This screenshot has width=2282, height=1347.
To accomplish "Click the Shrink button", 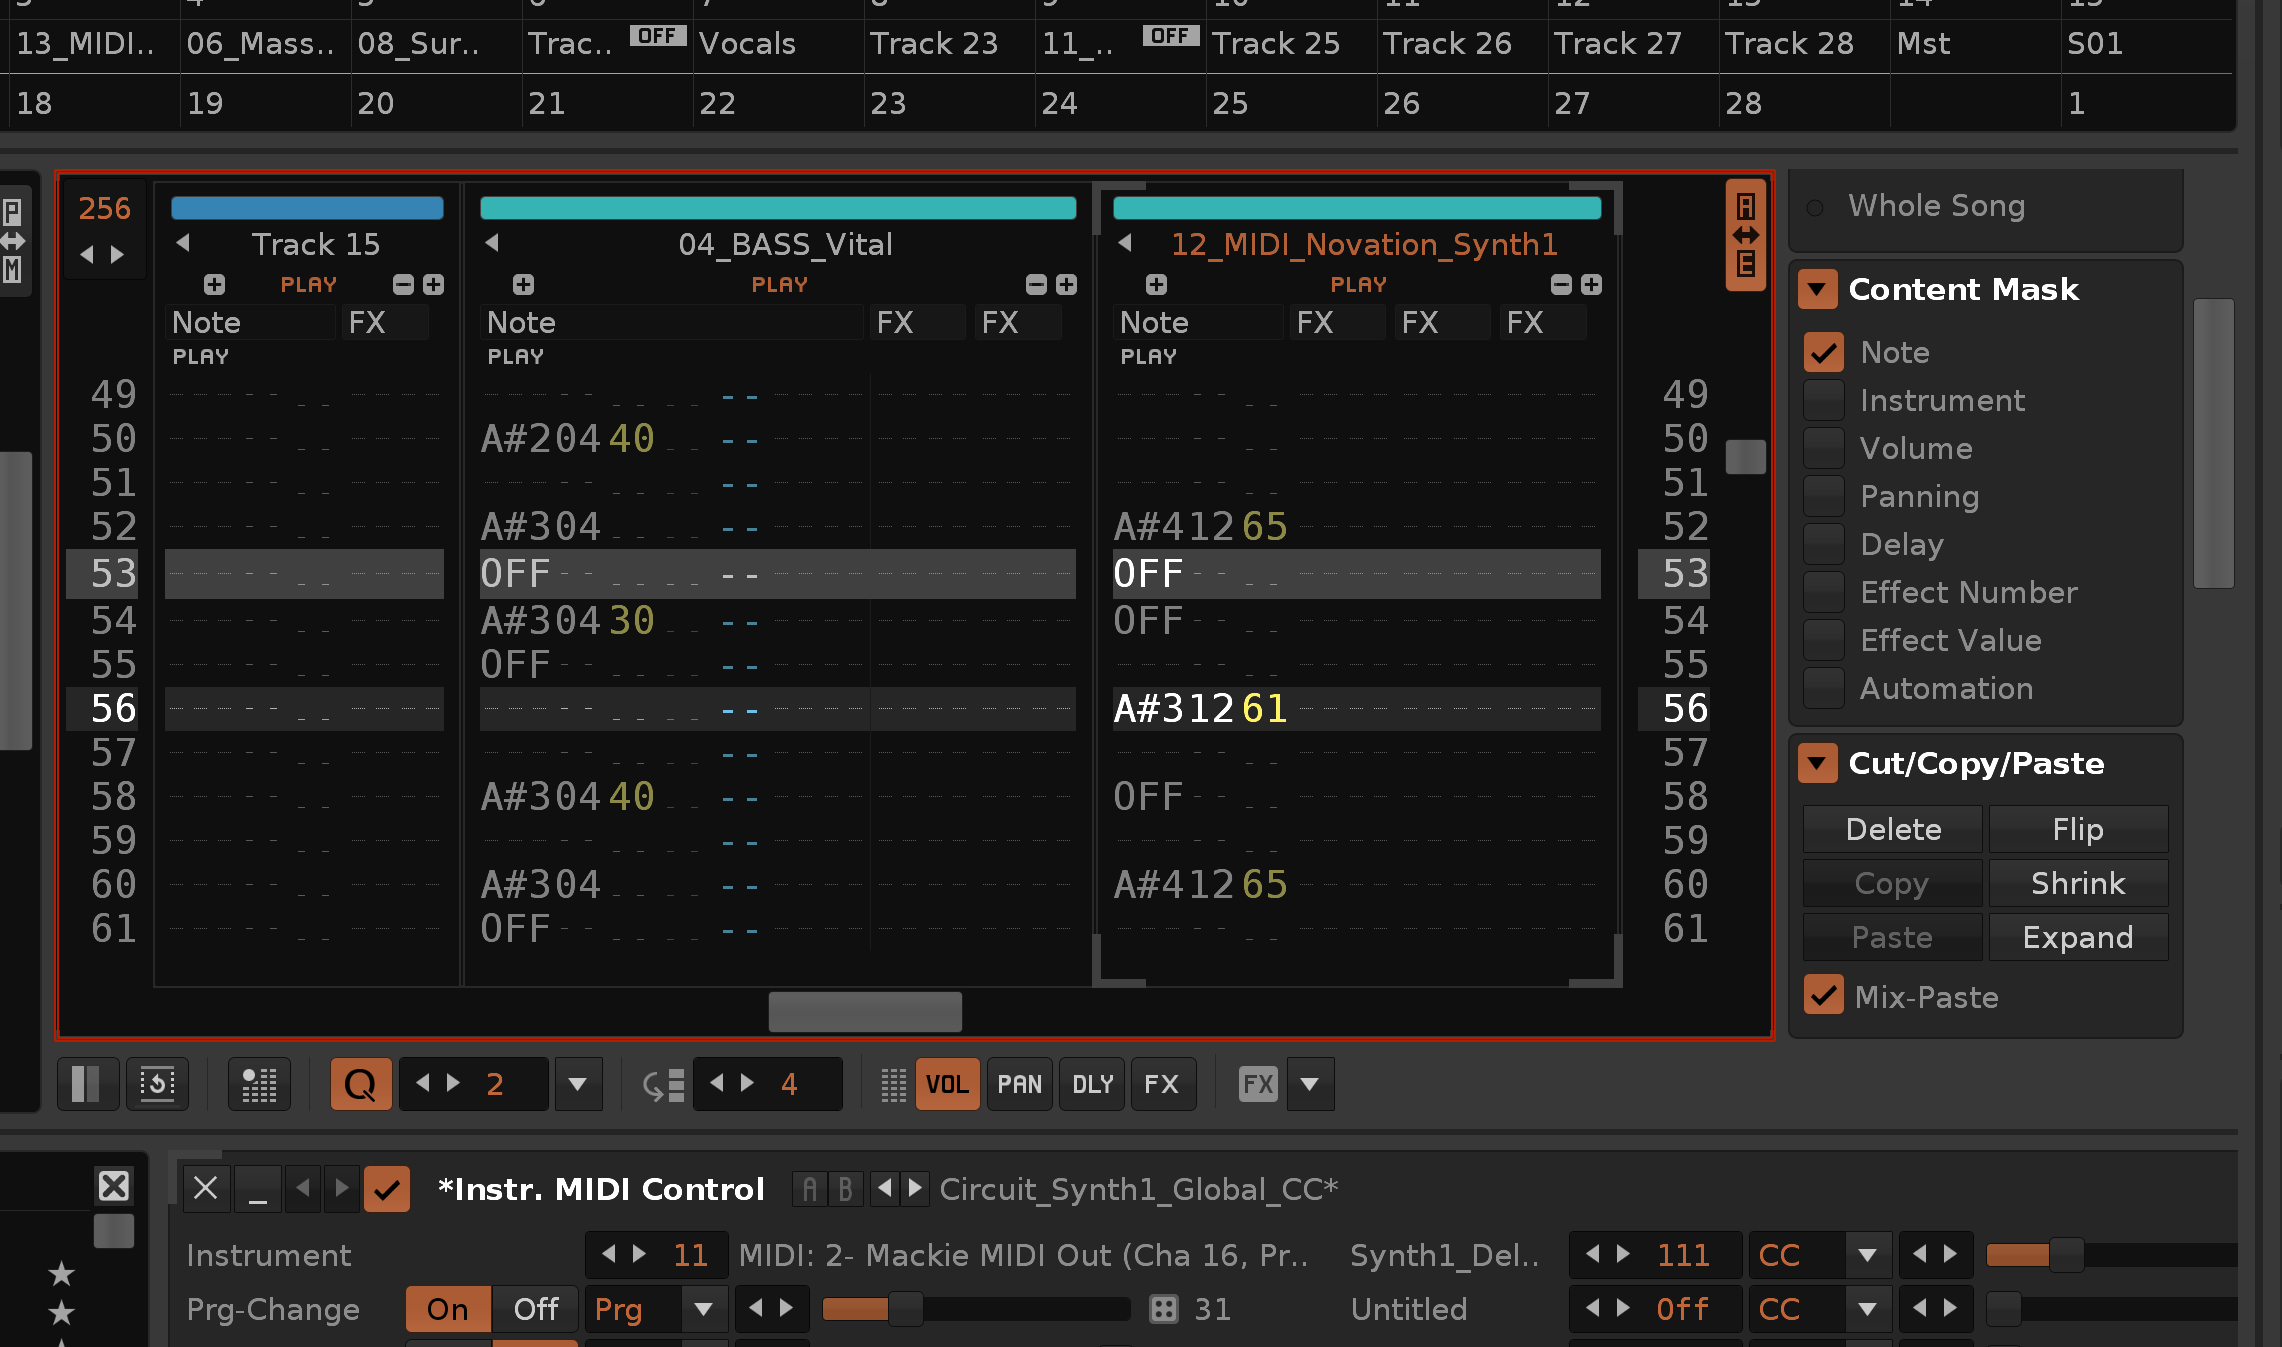I will [2078, 883].
